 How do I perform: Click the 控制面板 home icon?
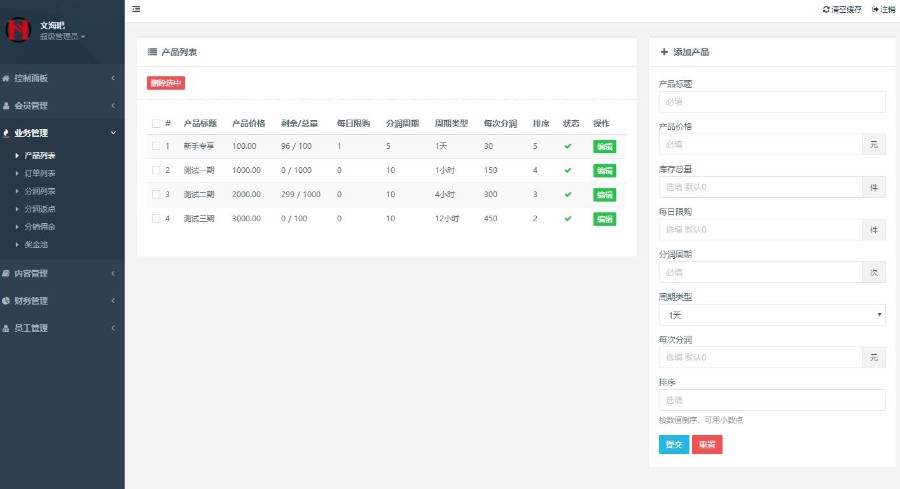point(7,78)
